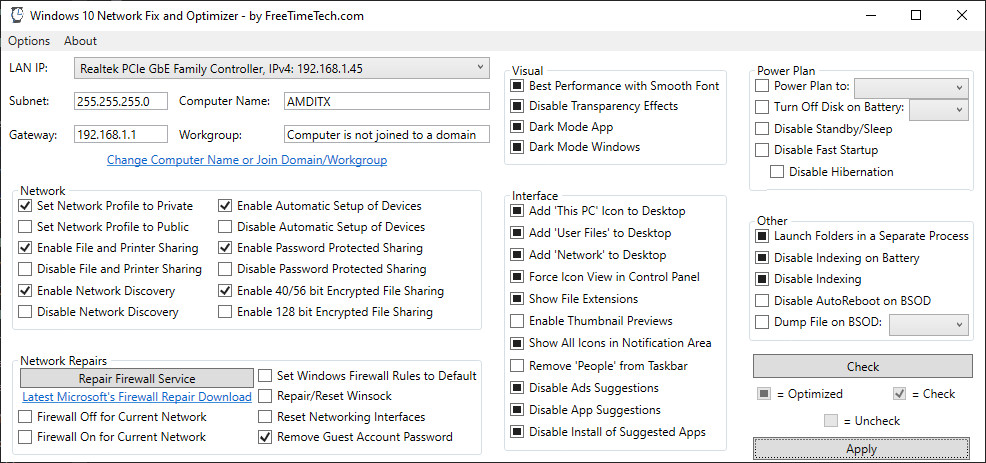Check Disable Automatic Setup of Devices
The width and height of the screenshot is (986, 463).
(x=225, y=226)
